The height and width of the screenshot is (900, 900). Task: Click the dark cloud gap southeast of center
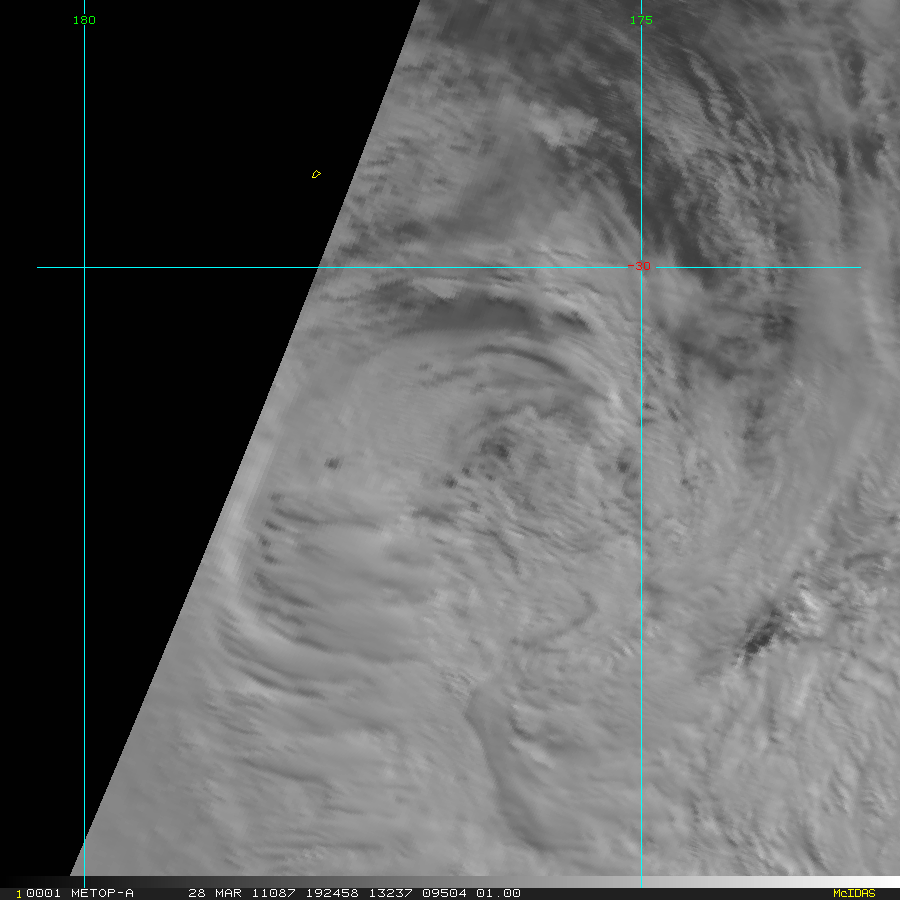click(x=762, y=635)
